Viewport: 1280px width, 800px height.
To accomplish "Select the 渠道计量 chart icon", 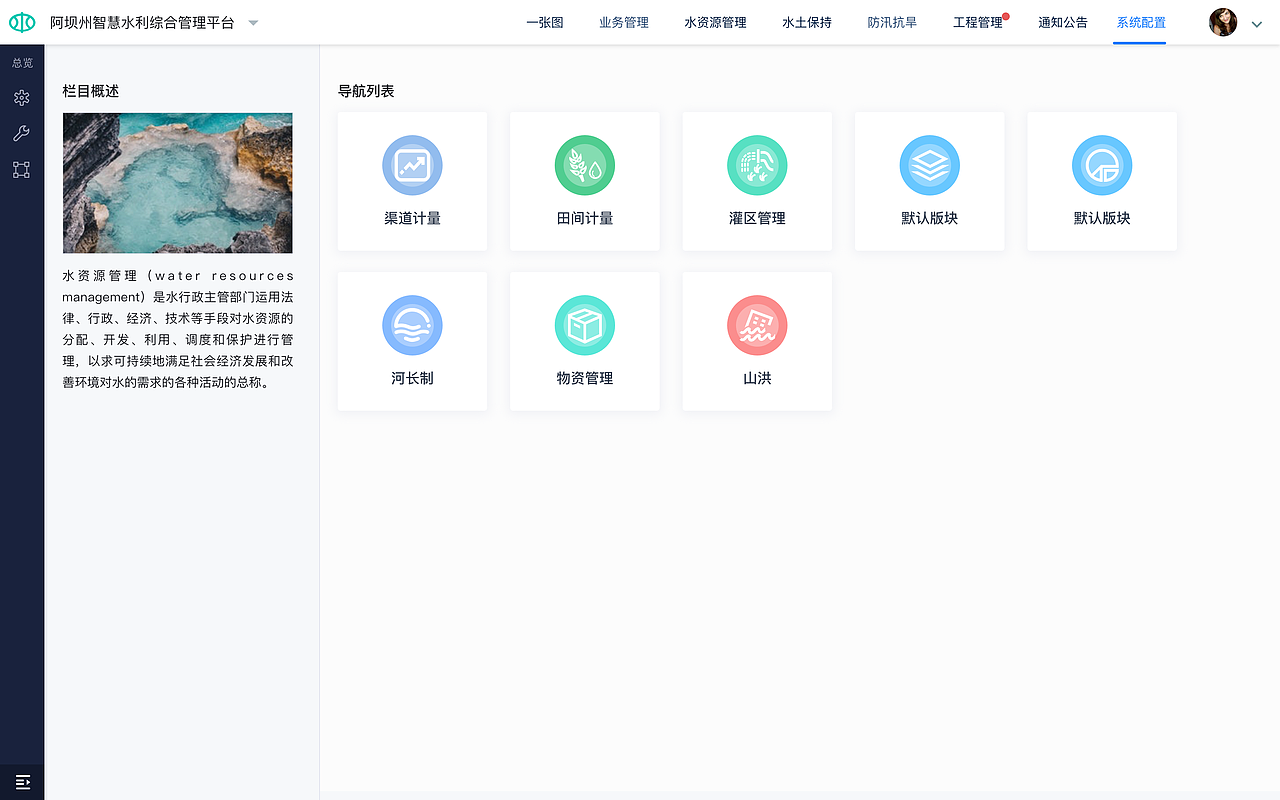I will pos(412,165).
